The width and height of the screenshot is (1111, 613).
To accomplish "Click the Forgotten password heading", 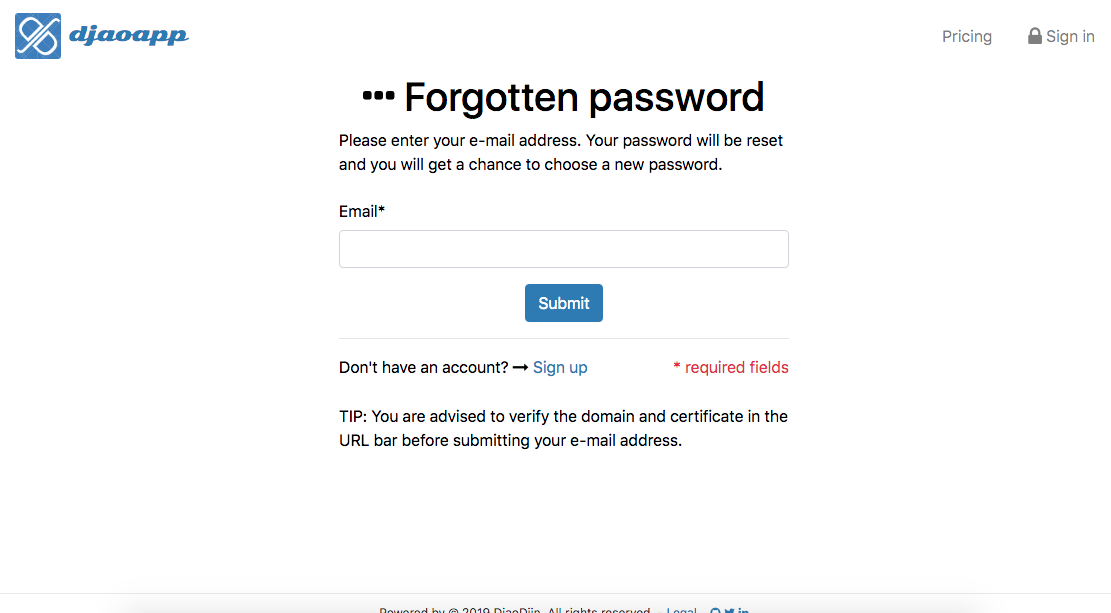I will pos(584,96).
